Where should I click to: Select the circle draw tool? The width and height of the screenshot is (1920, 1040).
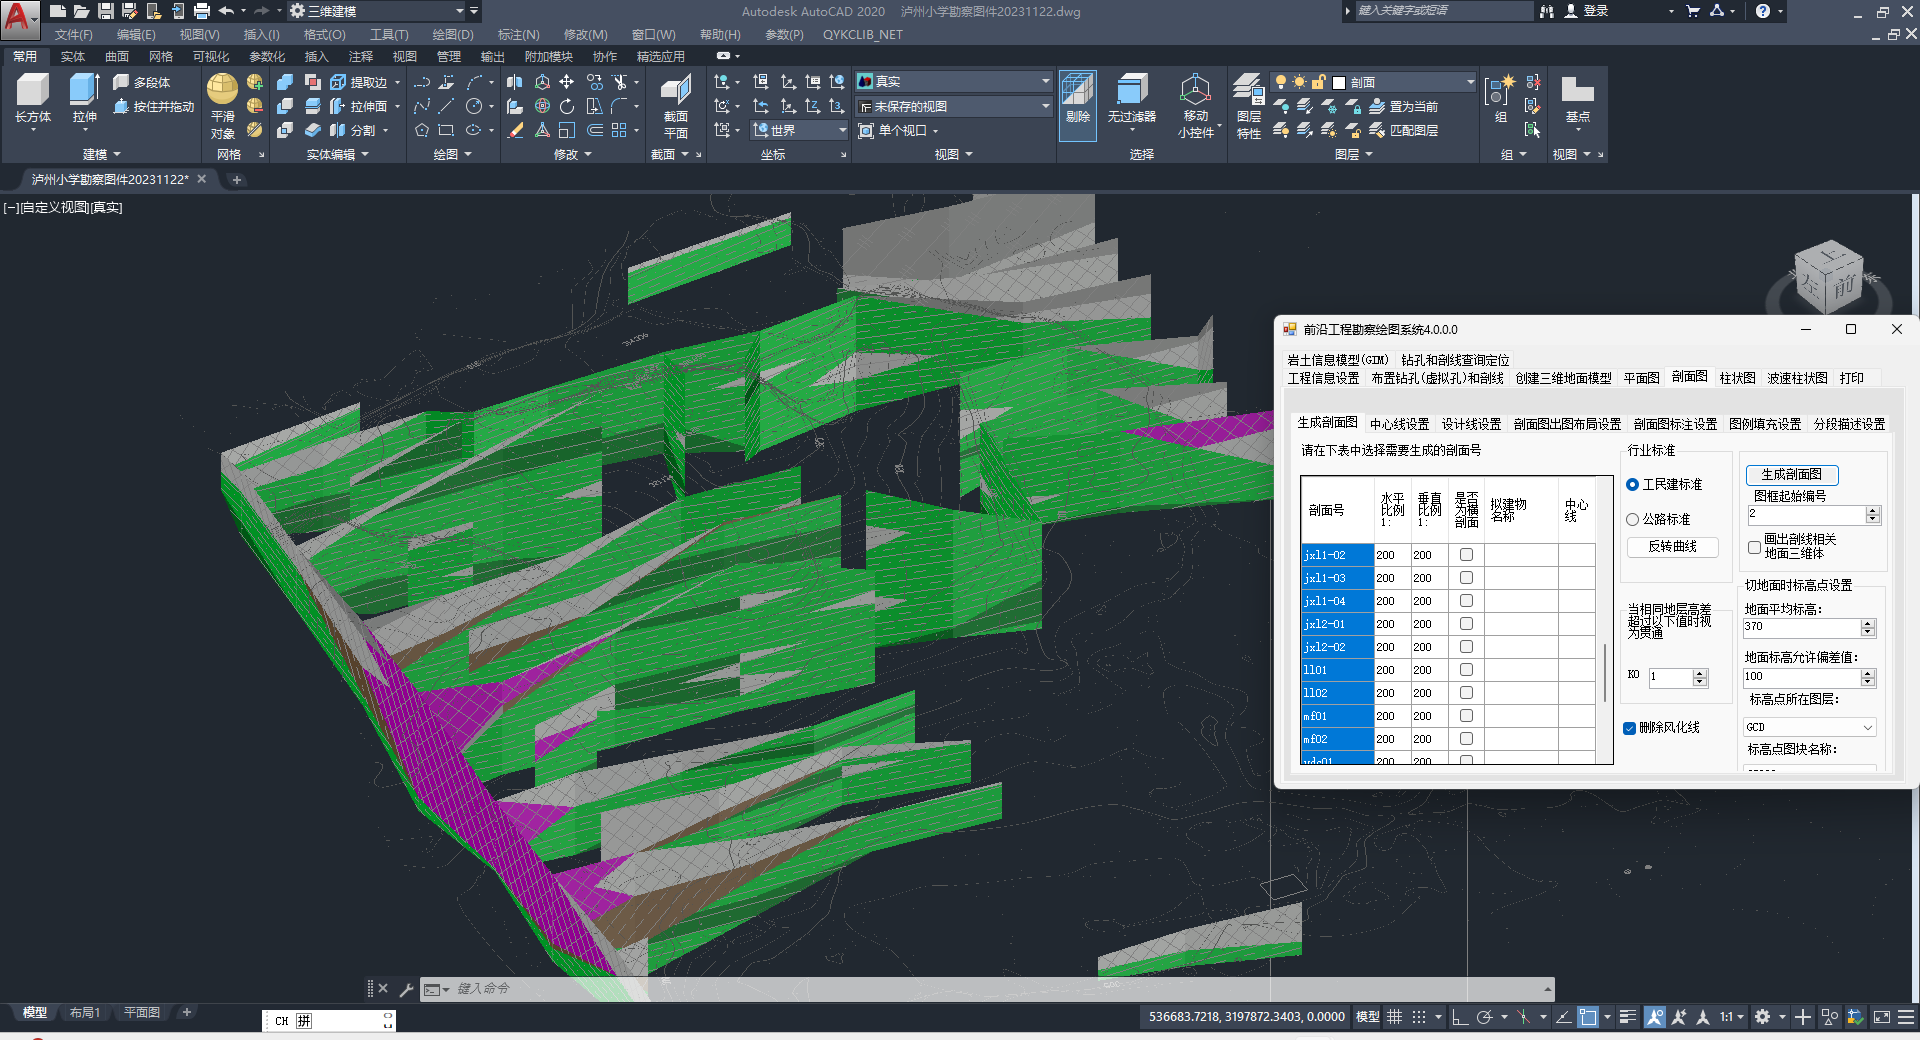click(x=474, y=106)
